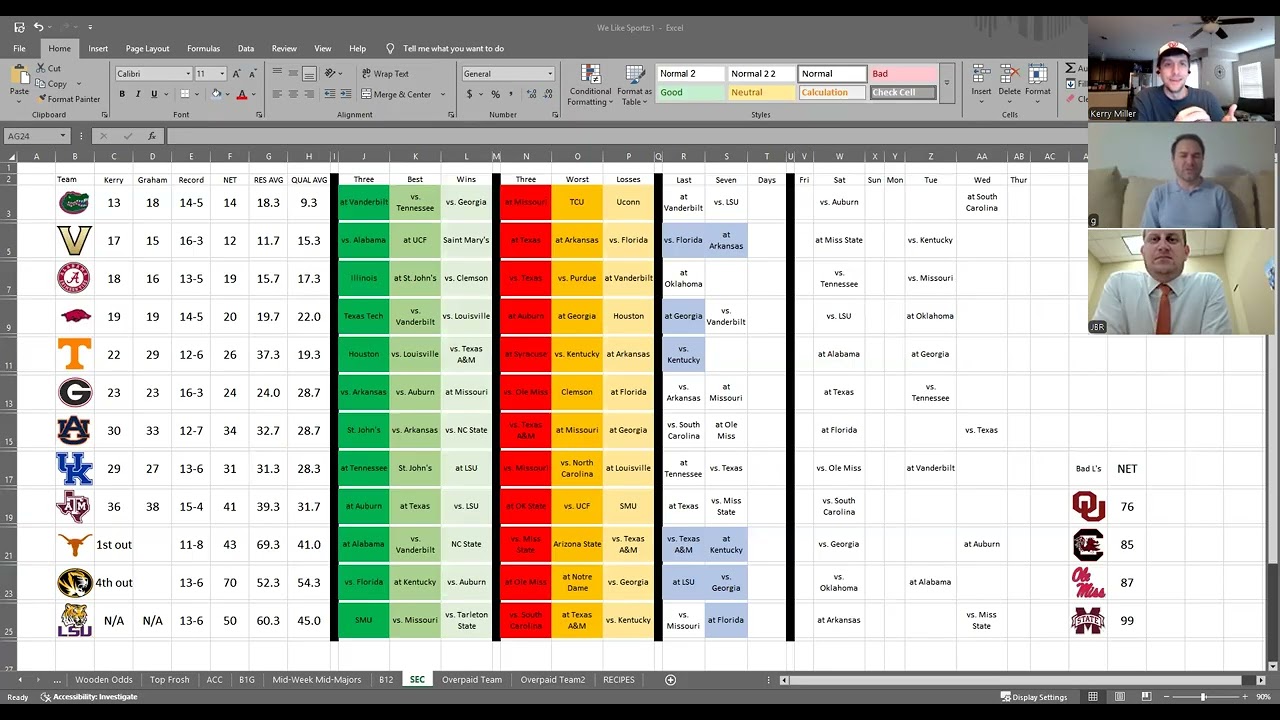This screenshot has height=720, width=1280.
Task: Click Tell me what you want to do
Action: 445,48
